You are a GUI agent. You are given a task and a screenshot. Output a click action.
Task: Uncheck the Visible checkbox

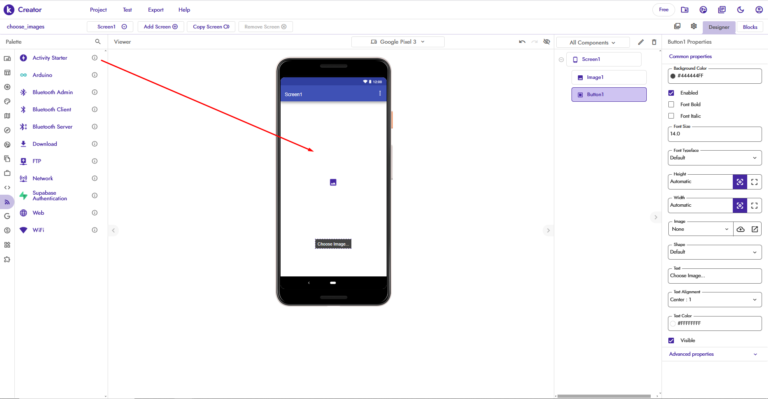(x=671, y=340)
